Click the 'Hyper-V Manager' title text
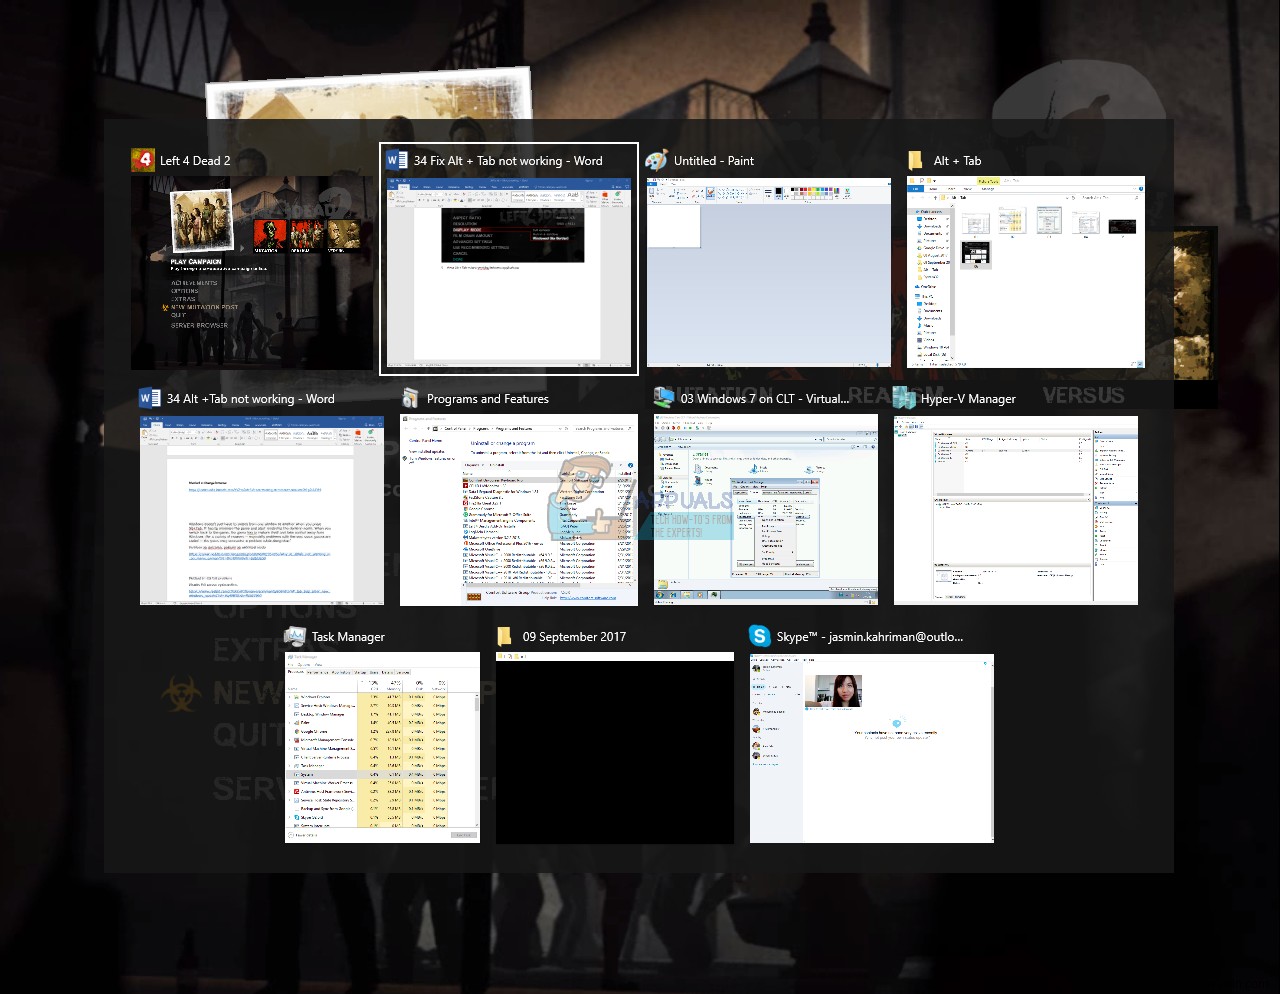This screenshot has height=994, width=1280. (x=968, y=398)
